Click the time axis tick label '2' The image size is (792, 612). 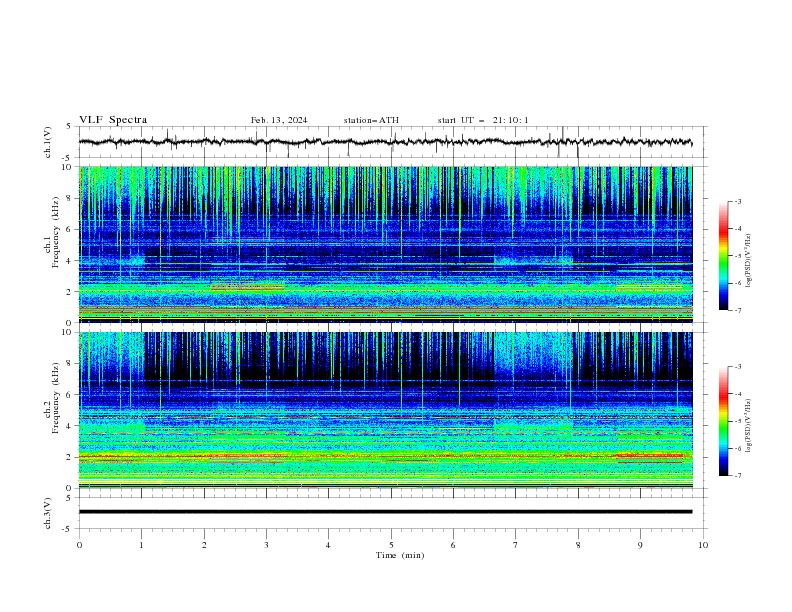(204, 545)
